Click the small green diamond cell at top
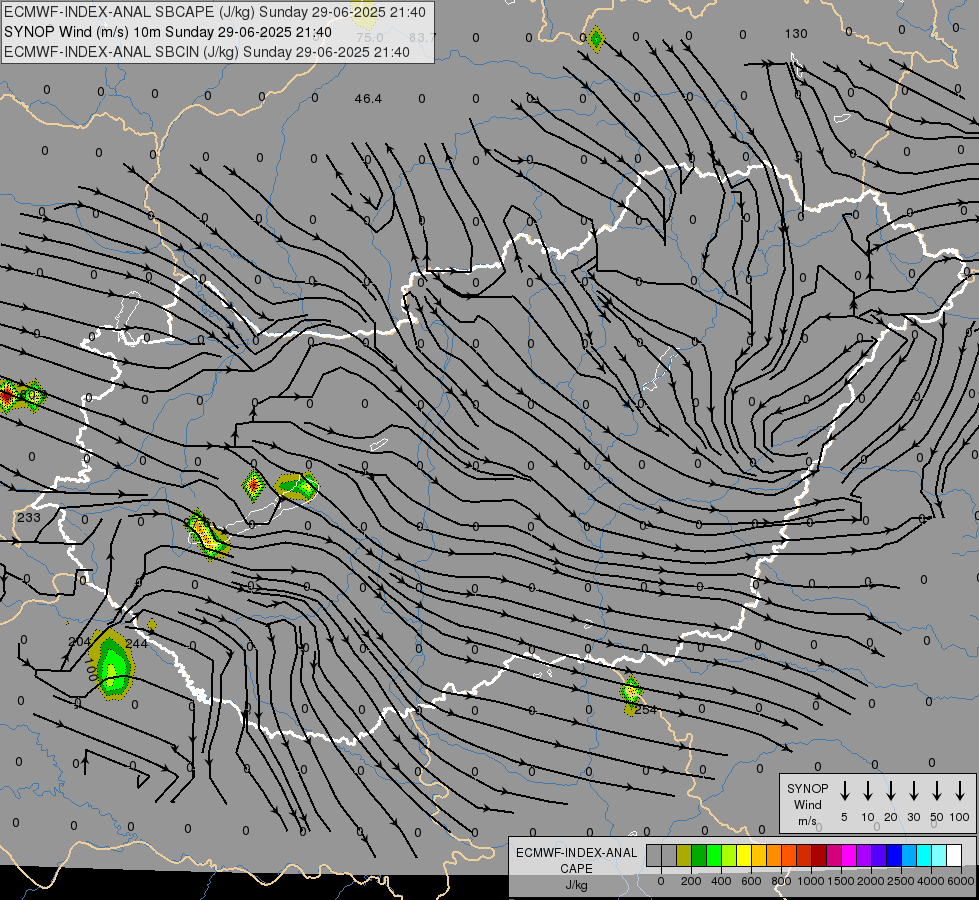 pyautogui.click(x=596, y=39)
